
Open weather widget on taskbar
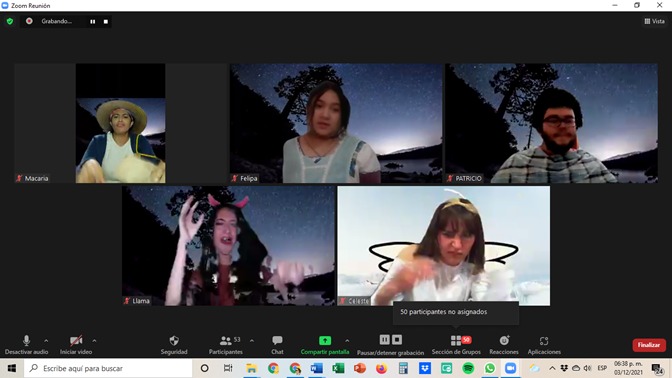click(x=534, y=368)
